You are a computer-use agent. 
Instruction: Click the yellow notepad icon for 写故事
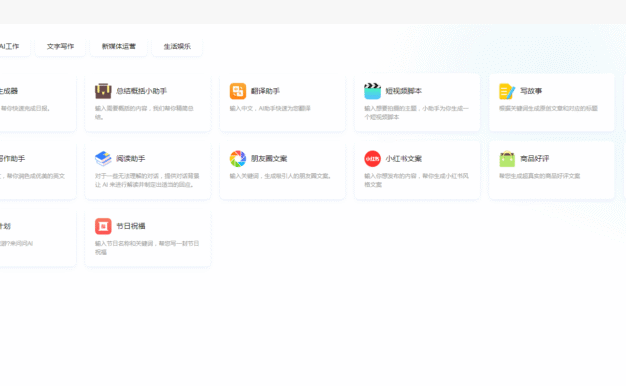(507, 91)
